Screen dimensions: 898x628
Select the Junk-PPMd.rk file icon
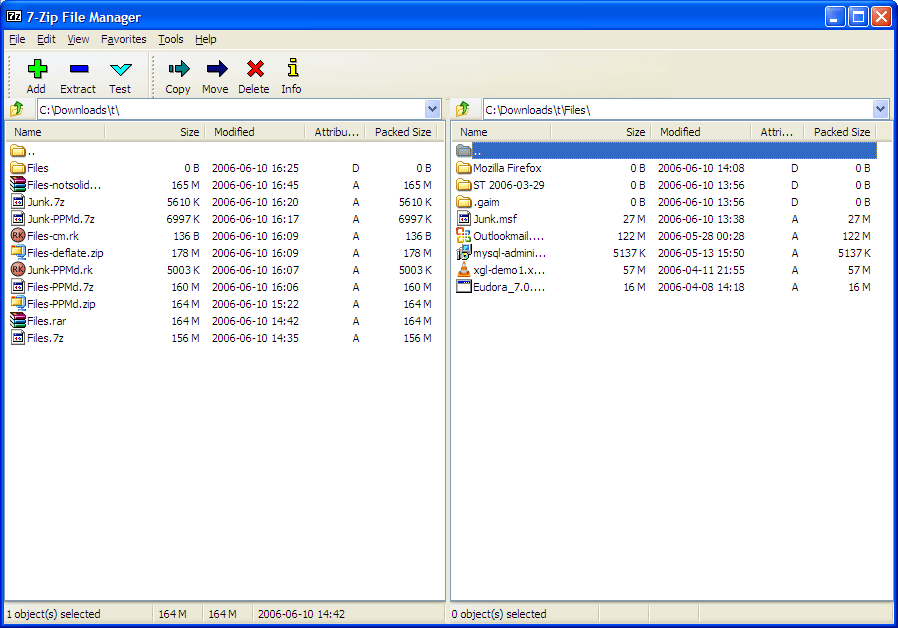18,269
